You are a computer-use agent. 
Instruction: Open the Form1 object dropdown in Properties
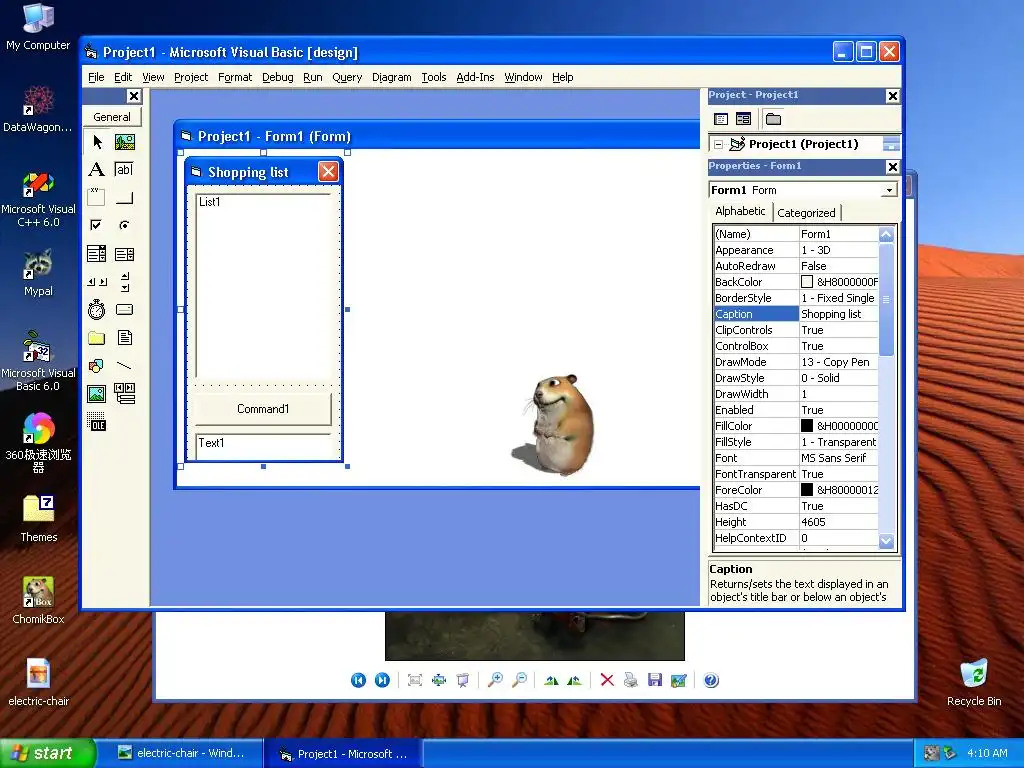(889, 190)
